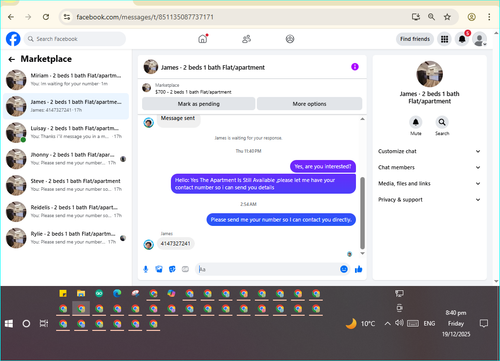Click the purple conversation info icon
The height and width of the screenshot is (361, 500).
point(355,67)
